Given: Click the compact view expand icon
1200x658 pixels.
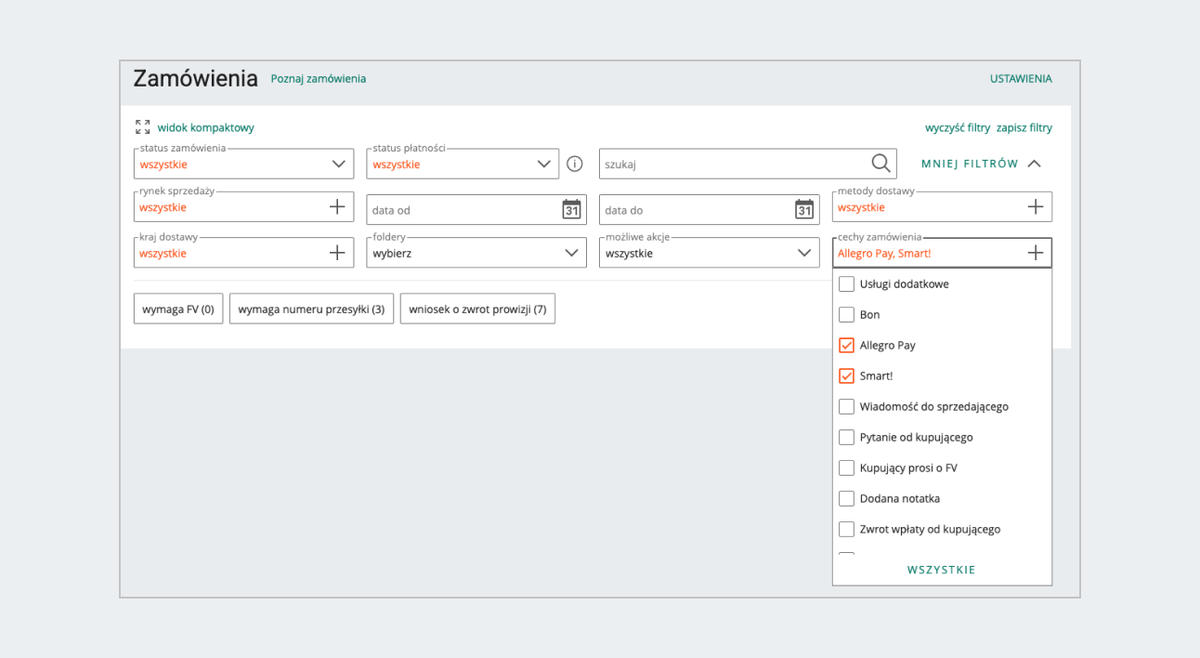Looking at the screenshot, I should click(142, 128).
